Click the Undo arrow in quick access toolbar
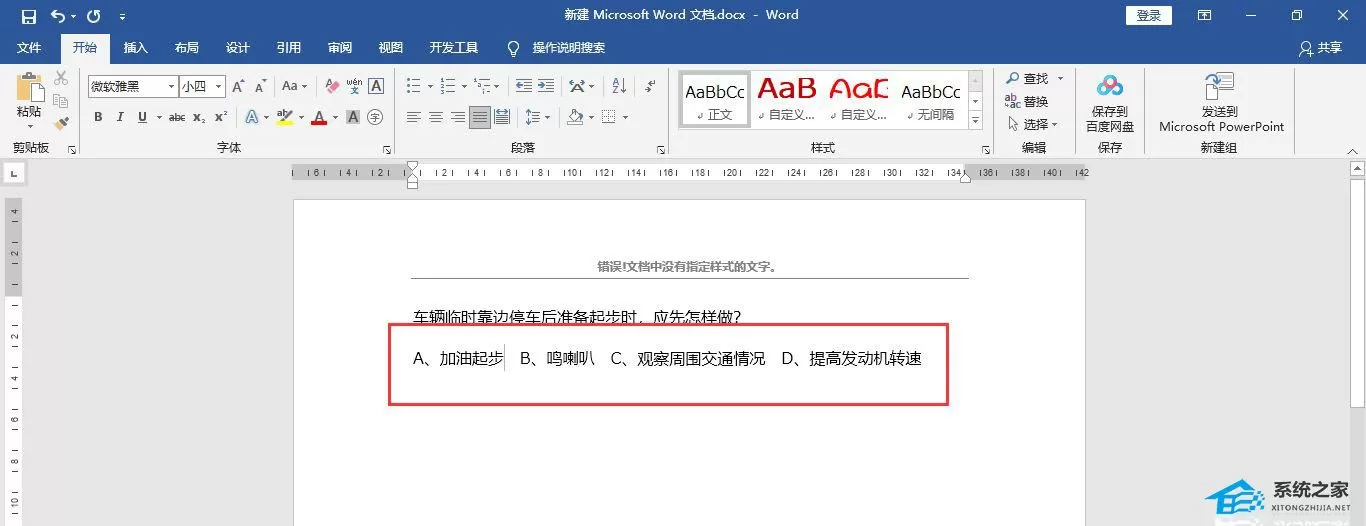This screenshot has height=526, width=1366. coord(58,16)
